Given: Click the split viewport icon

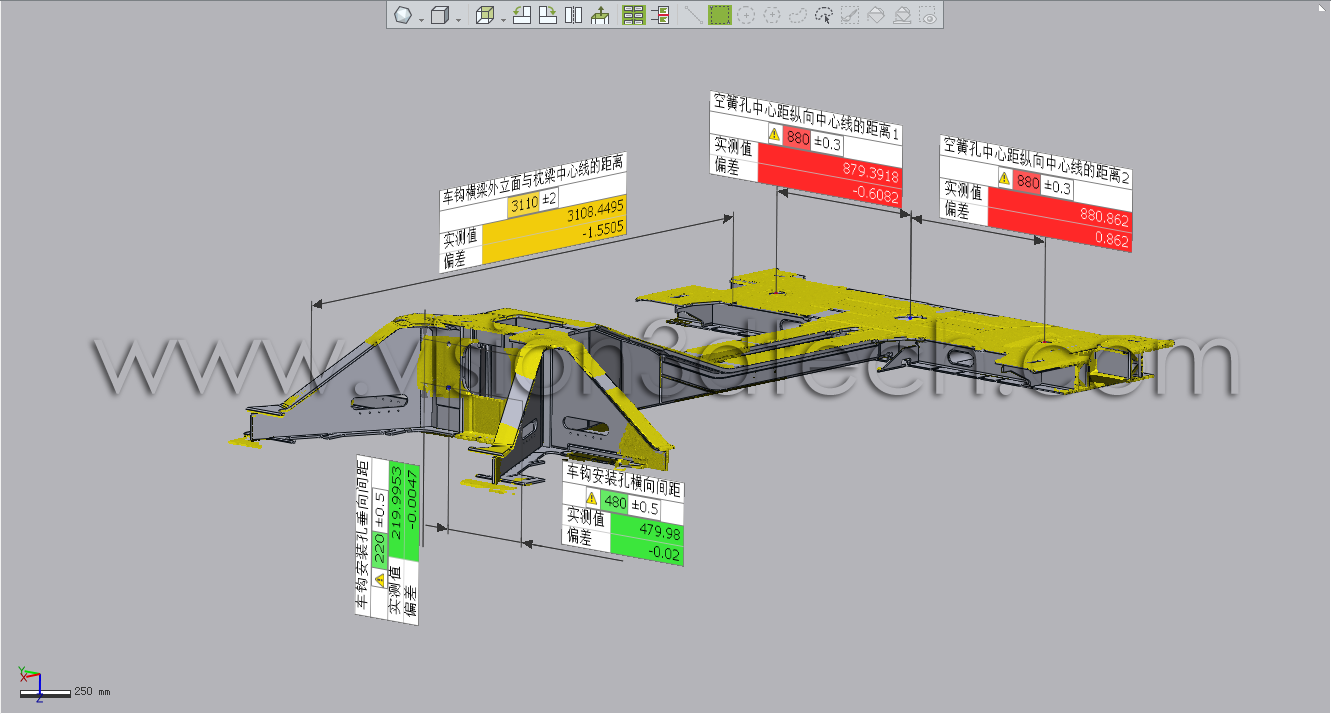Looking at the screenshot, I should [573, 16].
